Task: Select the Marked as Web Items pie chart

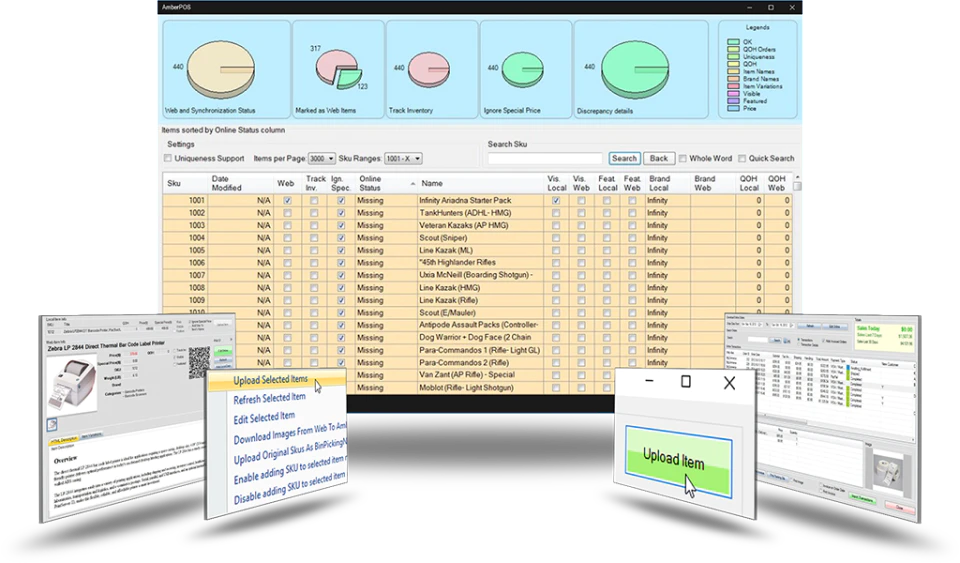Action: pyautogui.click(x=338, y=69)
